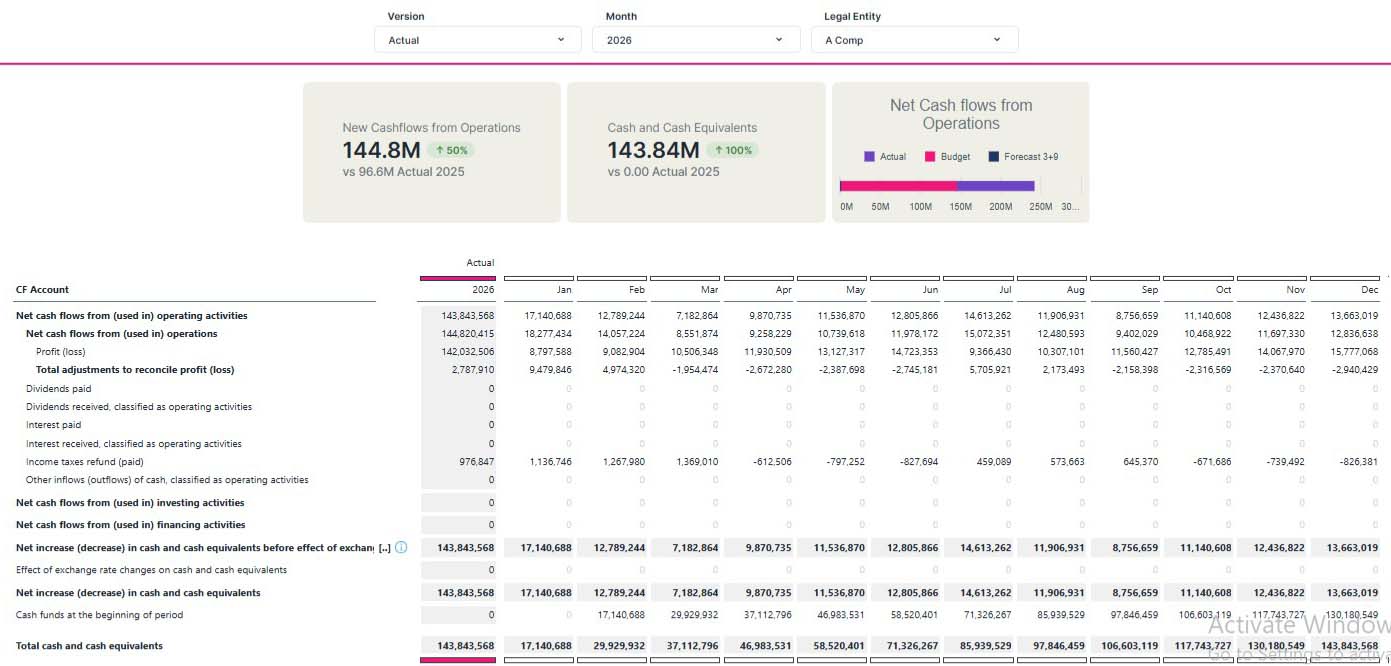This screenshot has height=666, width=1391.
Task: Click the Legal Entity dropdown chevron arrow
Action: [x=997, y=40]
